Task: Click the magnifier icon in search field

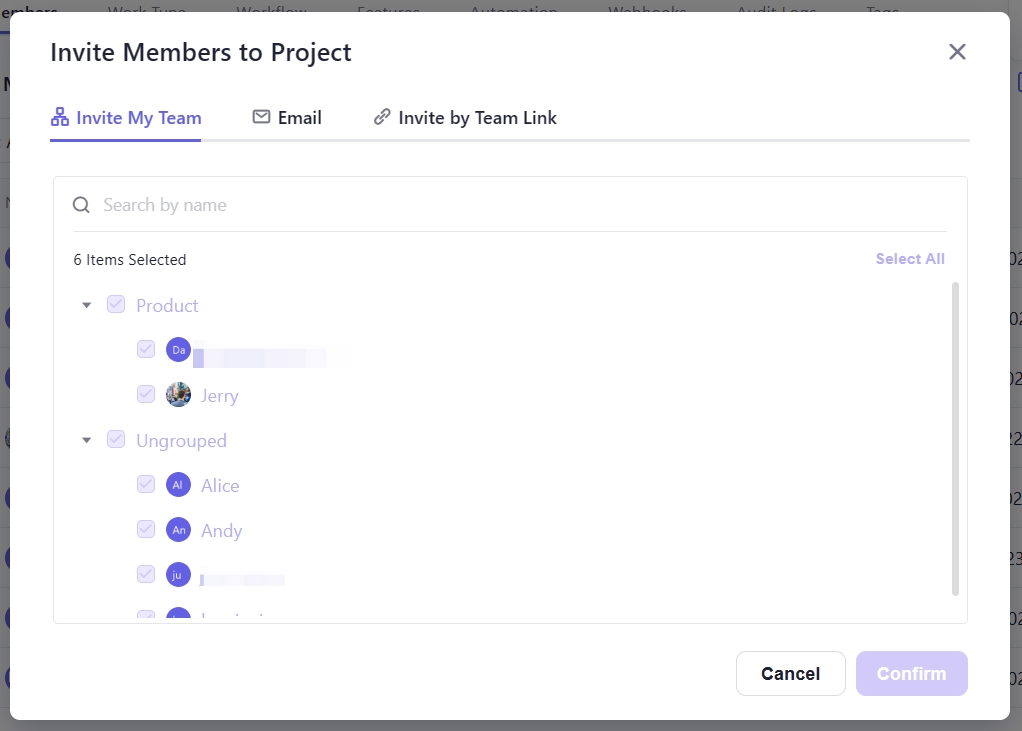Action: pos(82,205)
